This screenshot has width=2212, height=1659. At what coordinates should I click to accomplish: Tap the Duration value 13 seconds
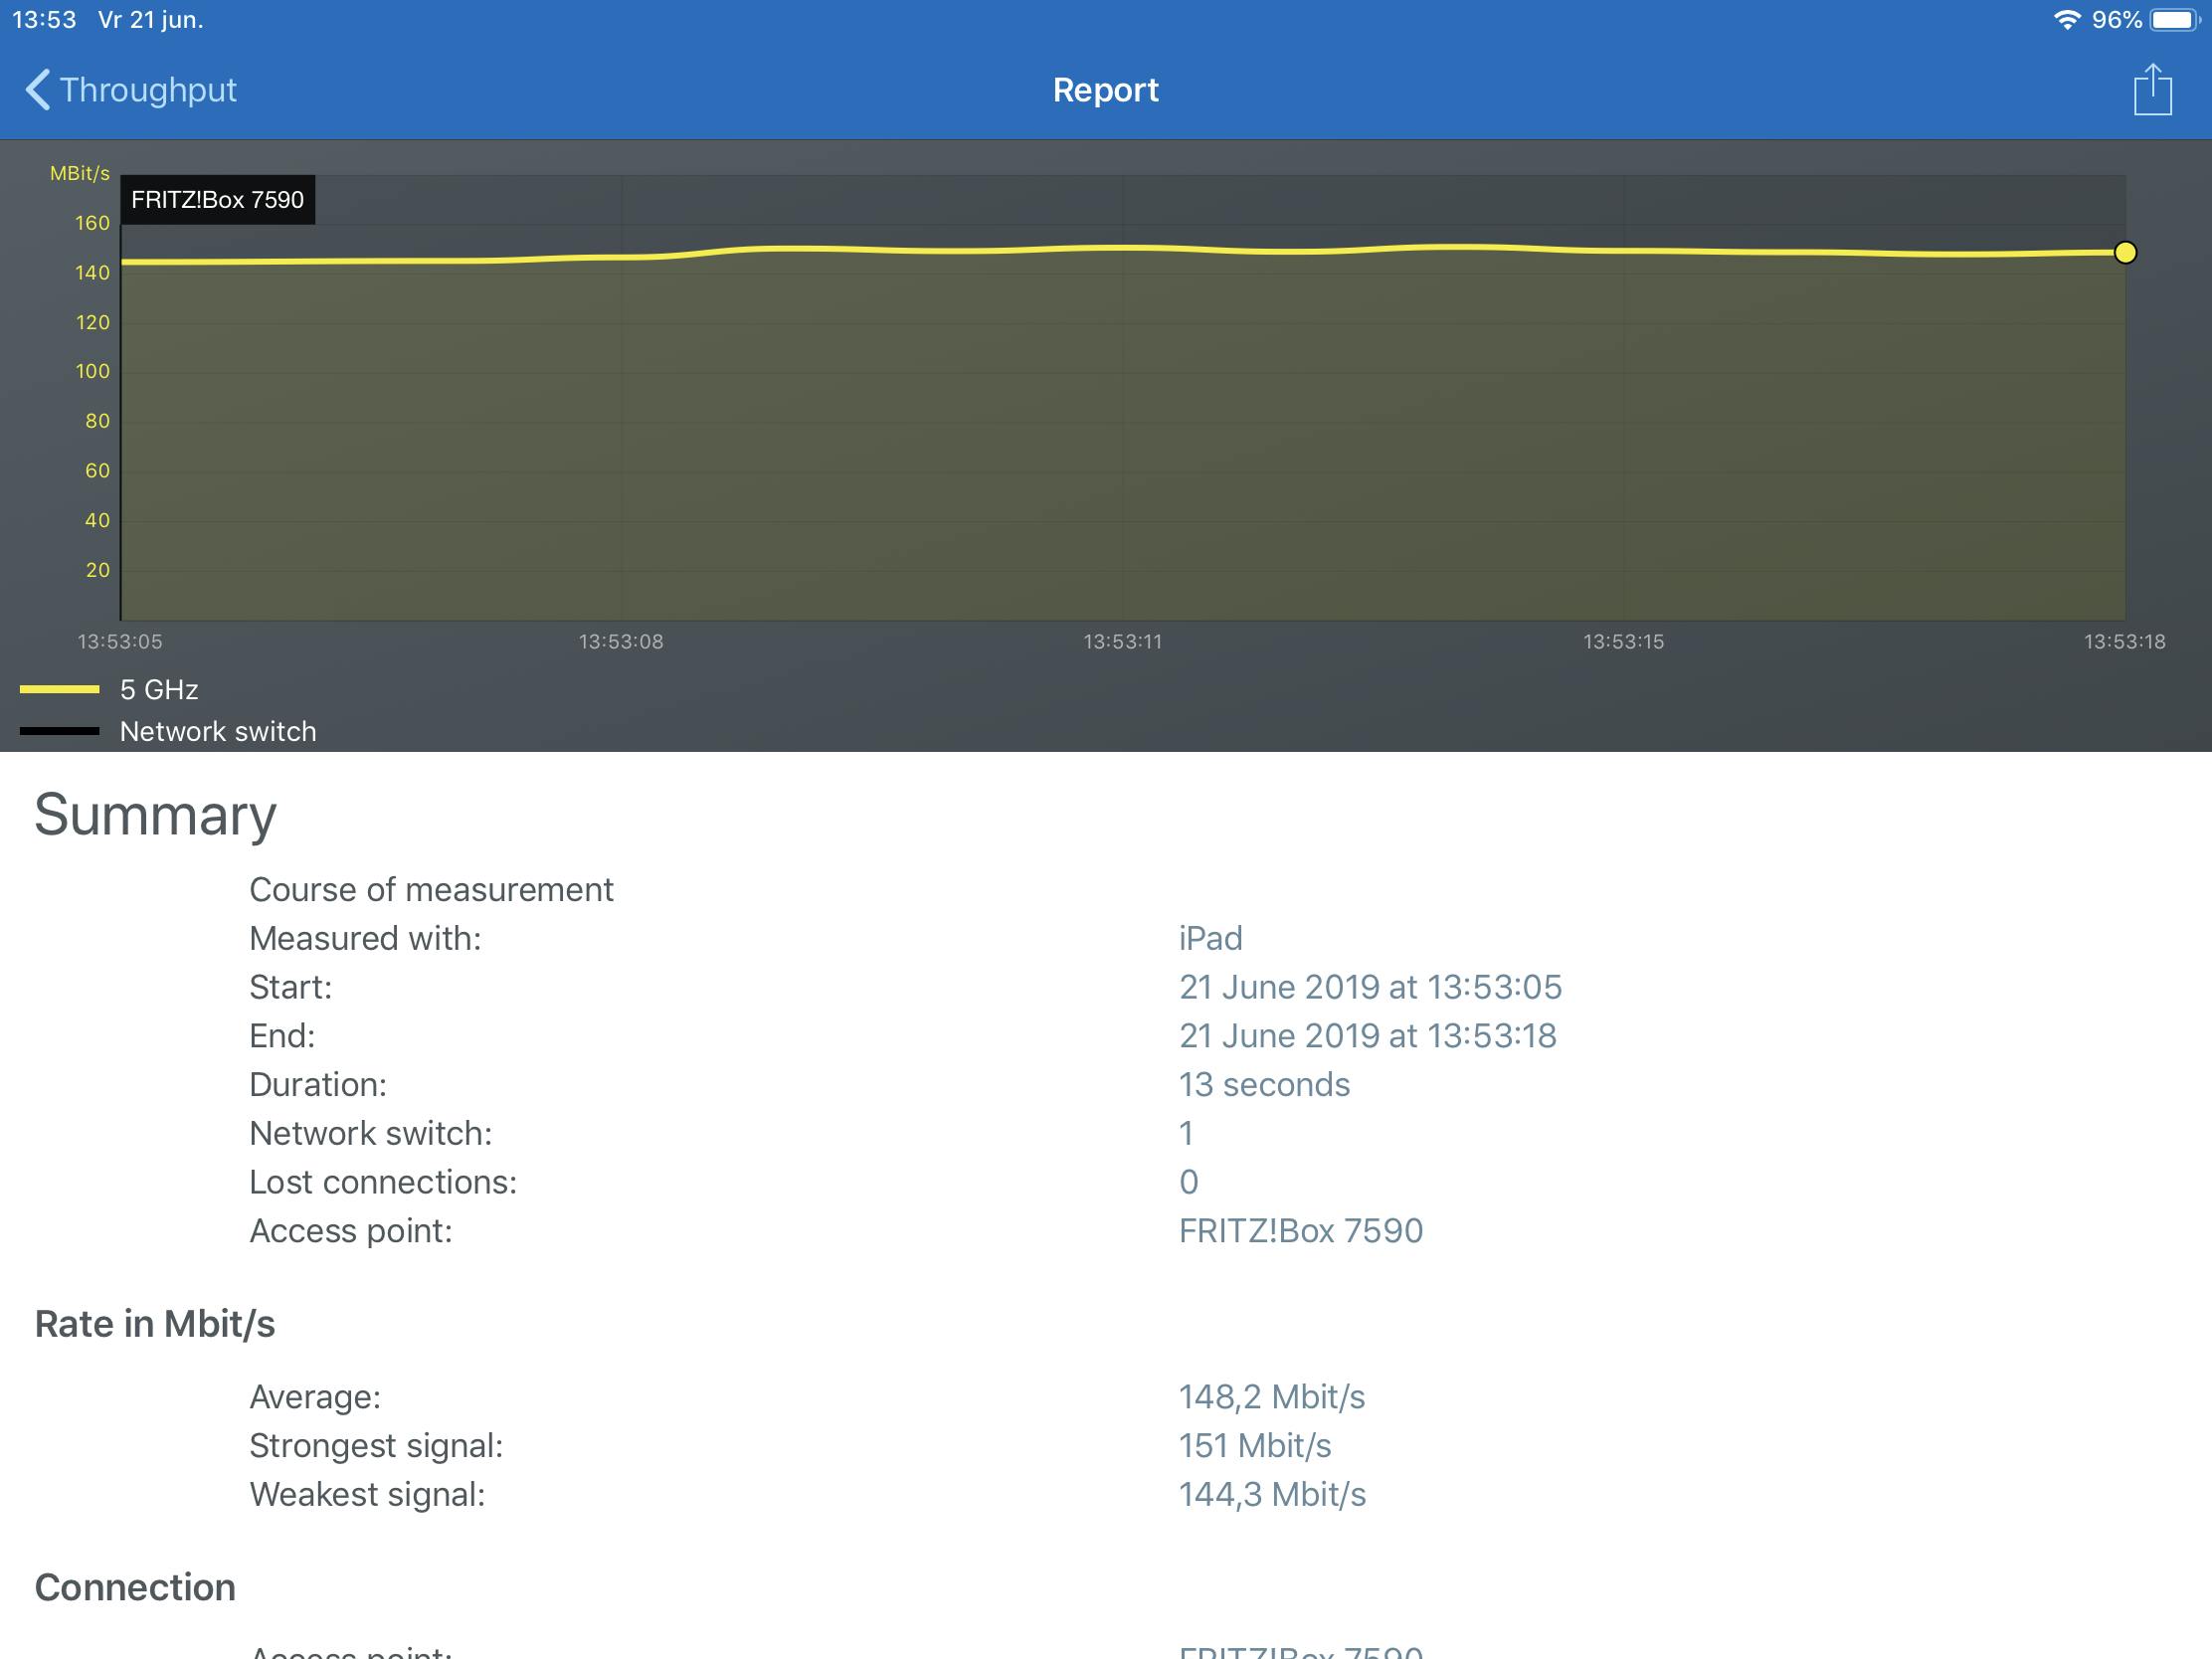1264,1085
